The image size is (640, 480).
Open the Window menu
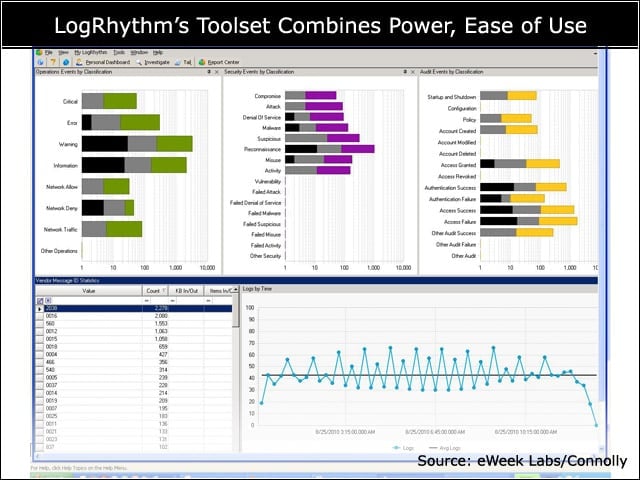coord(139,52)
